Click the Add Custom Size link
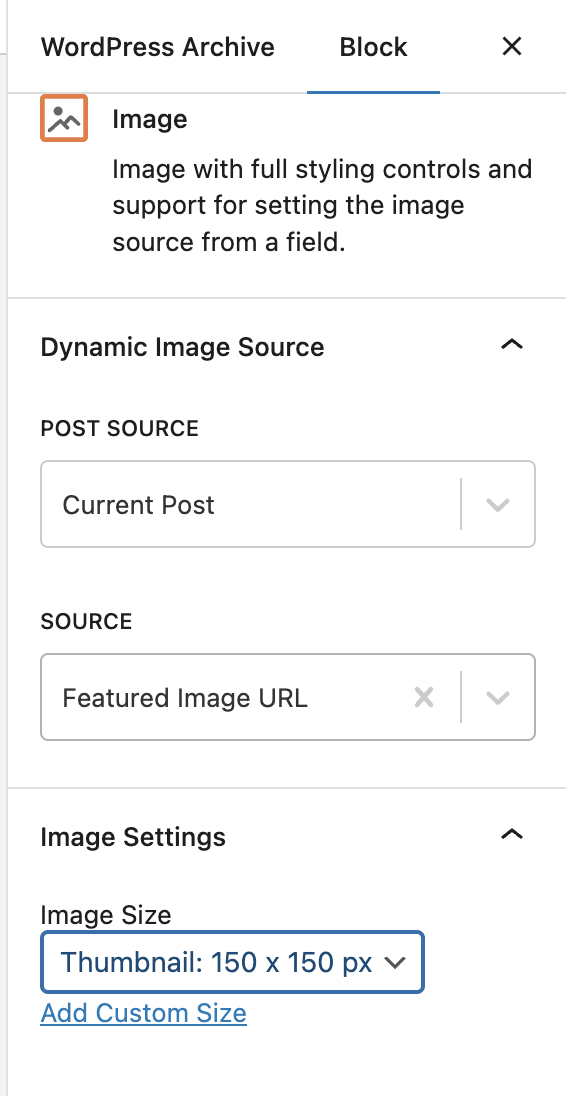Screen dimensions: 566x1096 tap(143, 1013)
